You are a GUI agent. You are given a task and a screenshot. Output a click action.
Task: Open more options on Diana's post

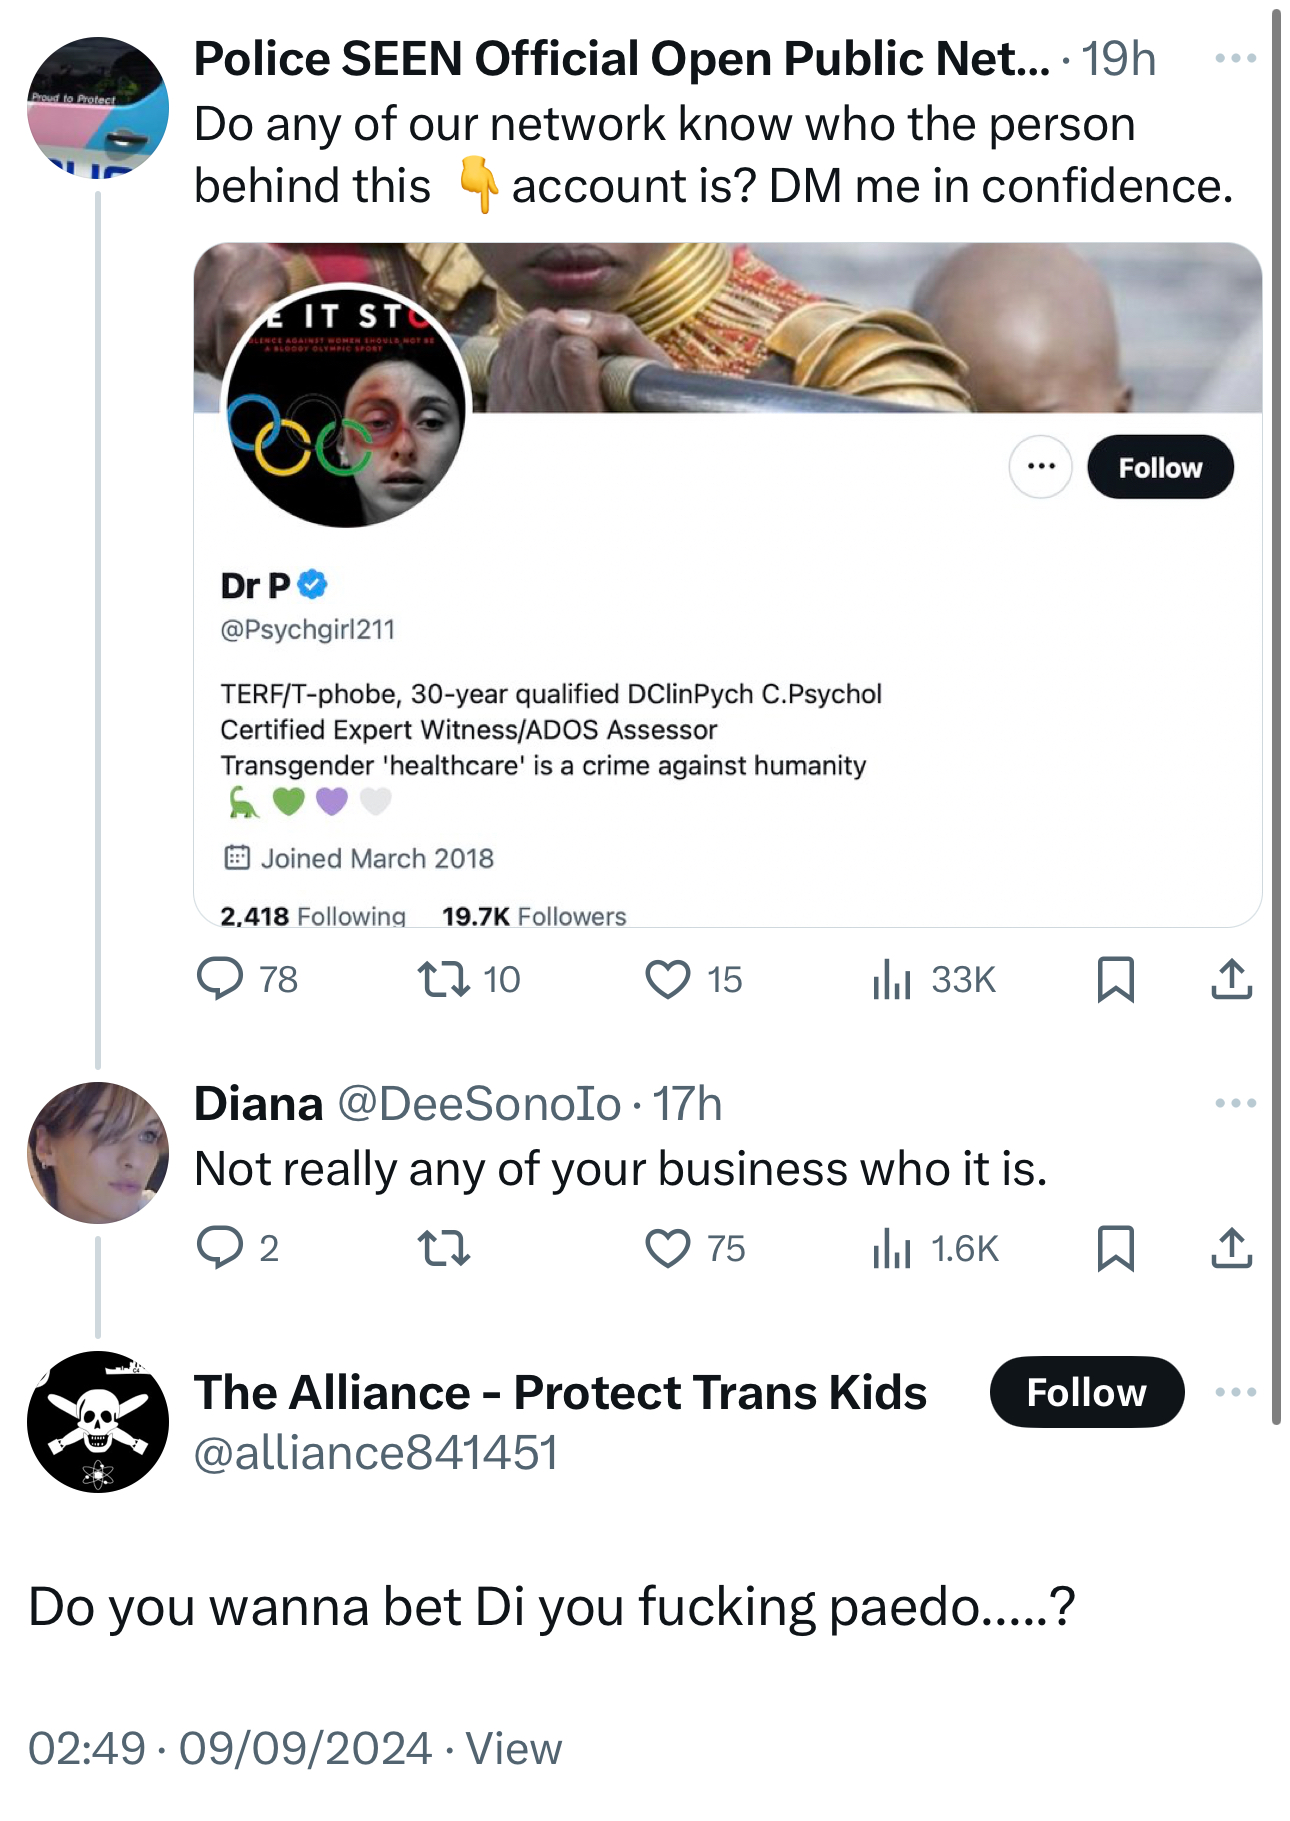1235,1103
